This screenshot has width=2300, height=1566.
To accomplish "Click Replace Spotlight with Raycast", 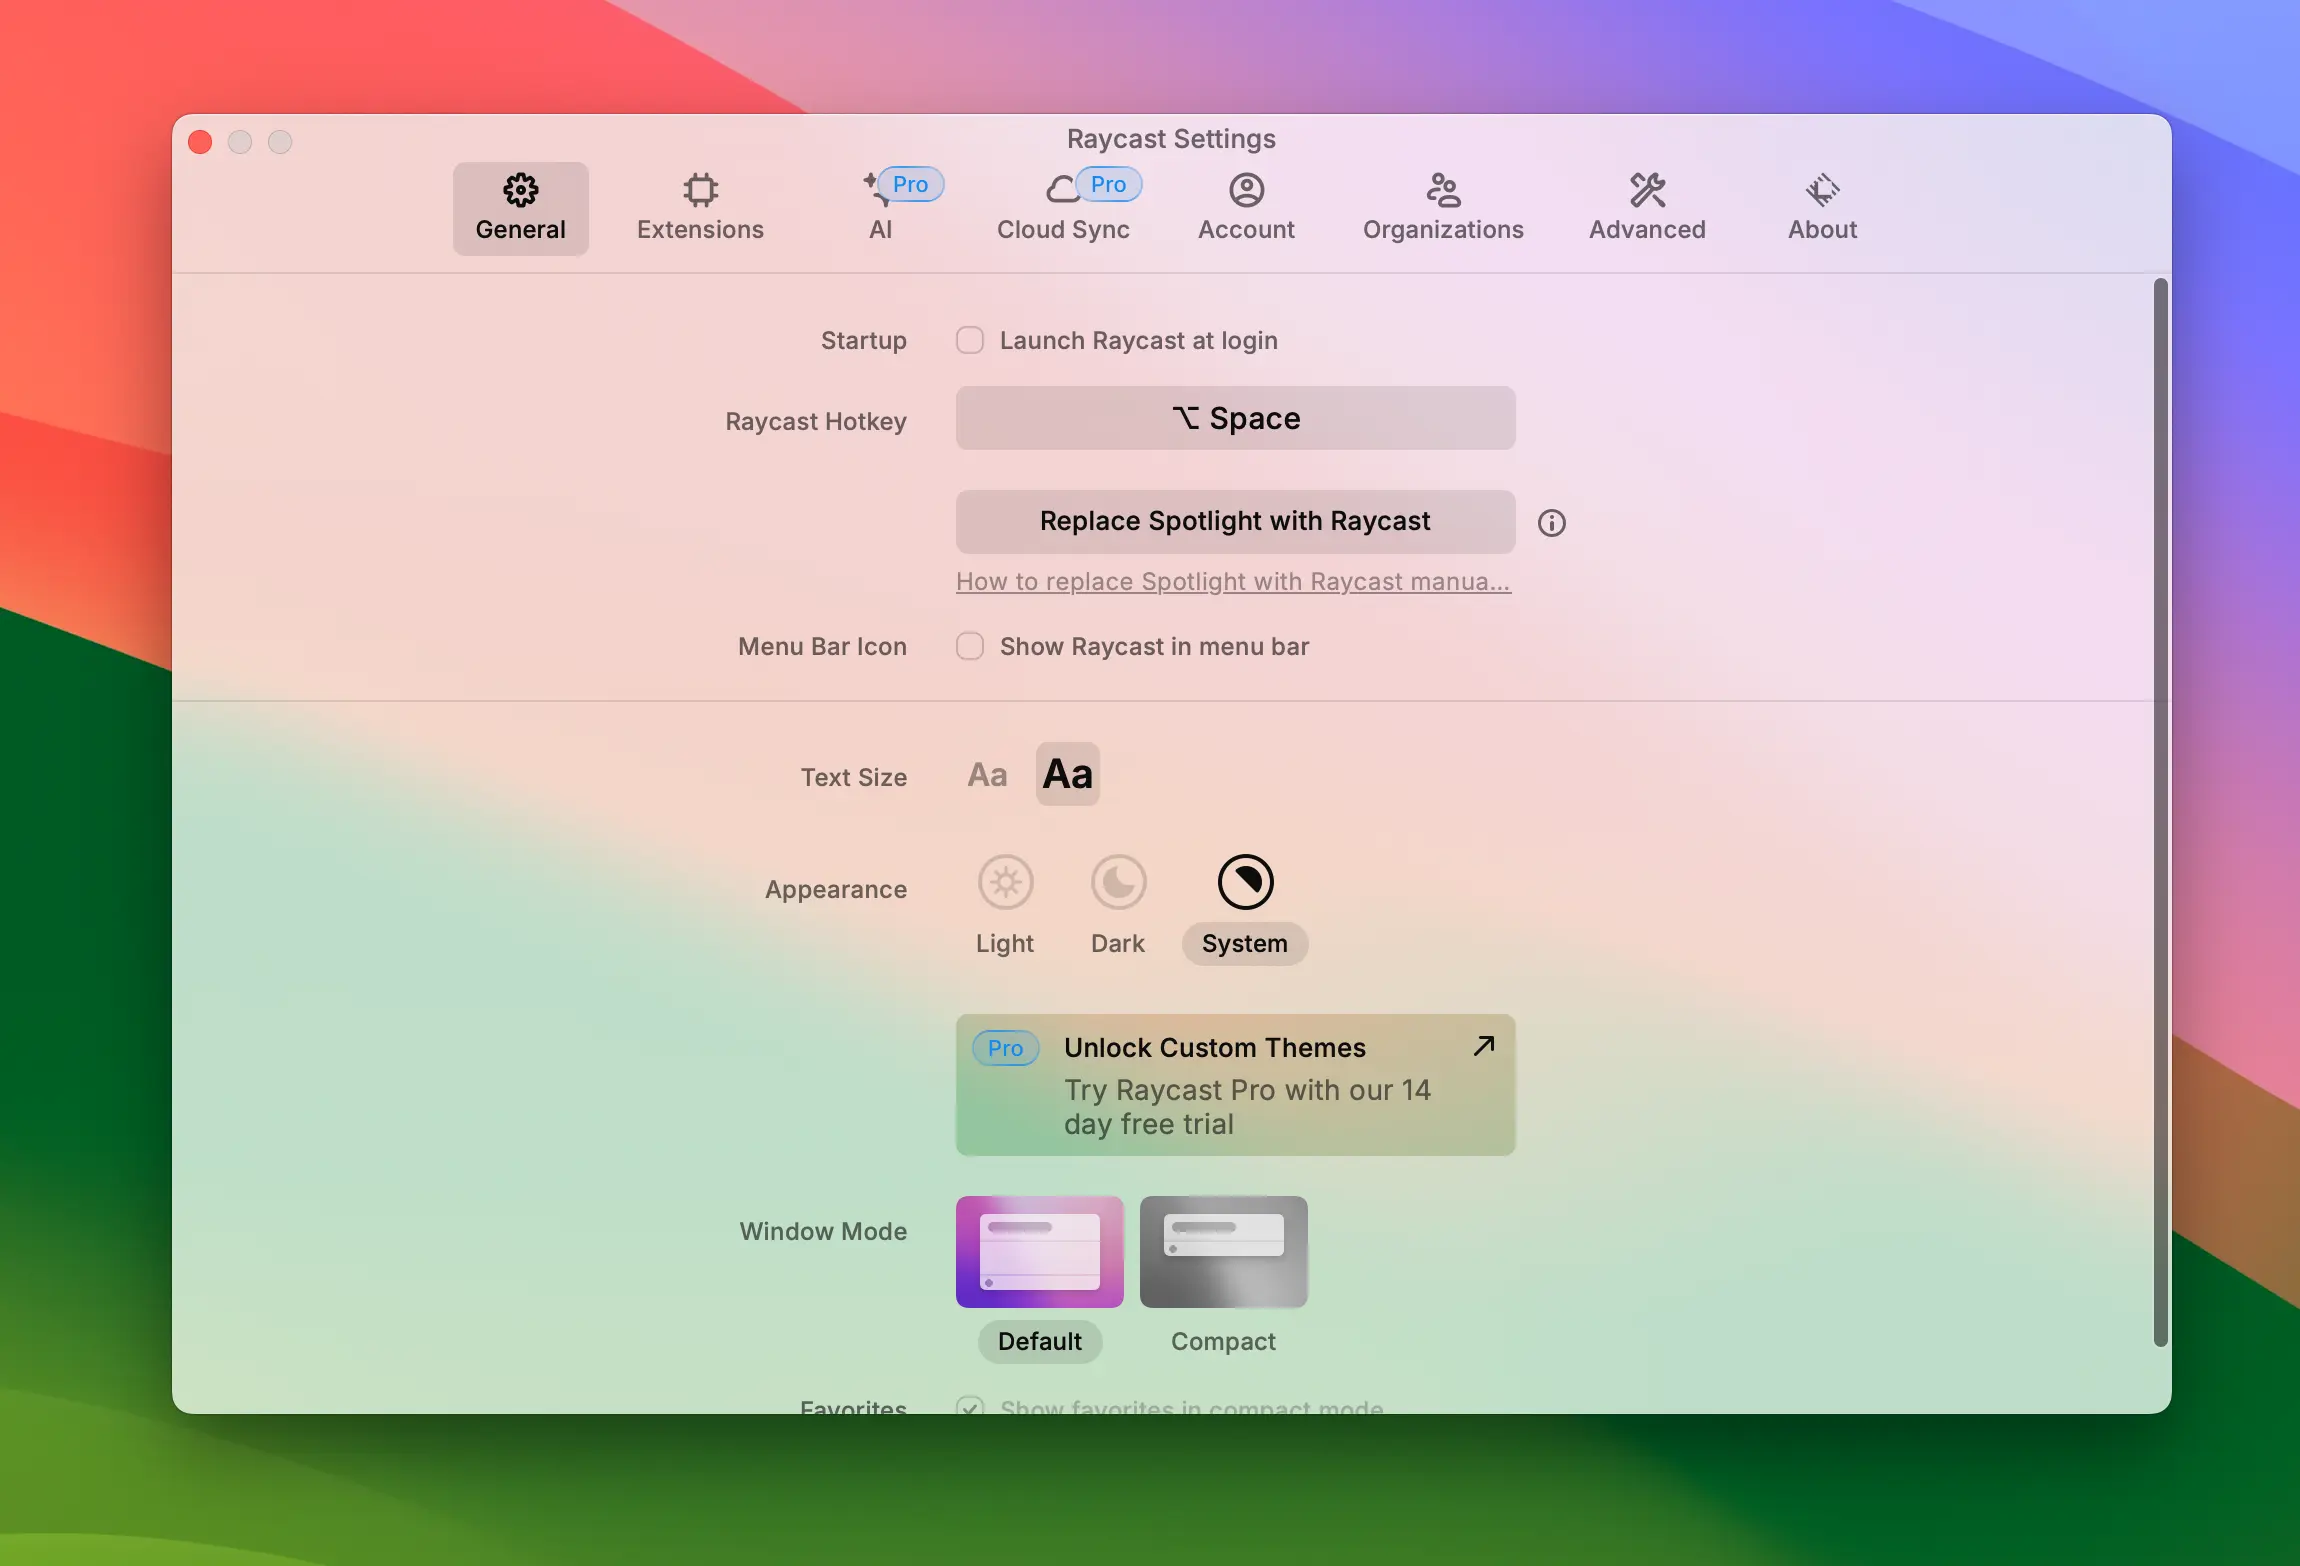I will pos(1235,521).
